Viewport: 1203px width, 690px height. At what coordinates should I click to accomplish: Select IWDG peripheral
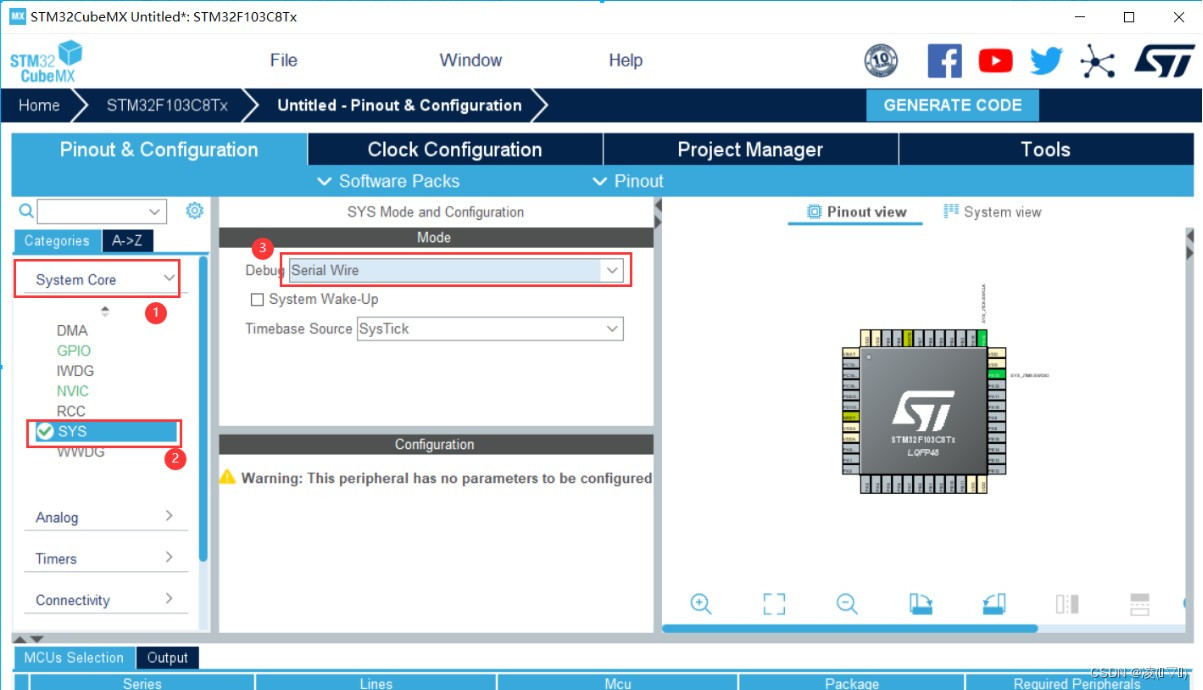[75, 371]
